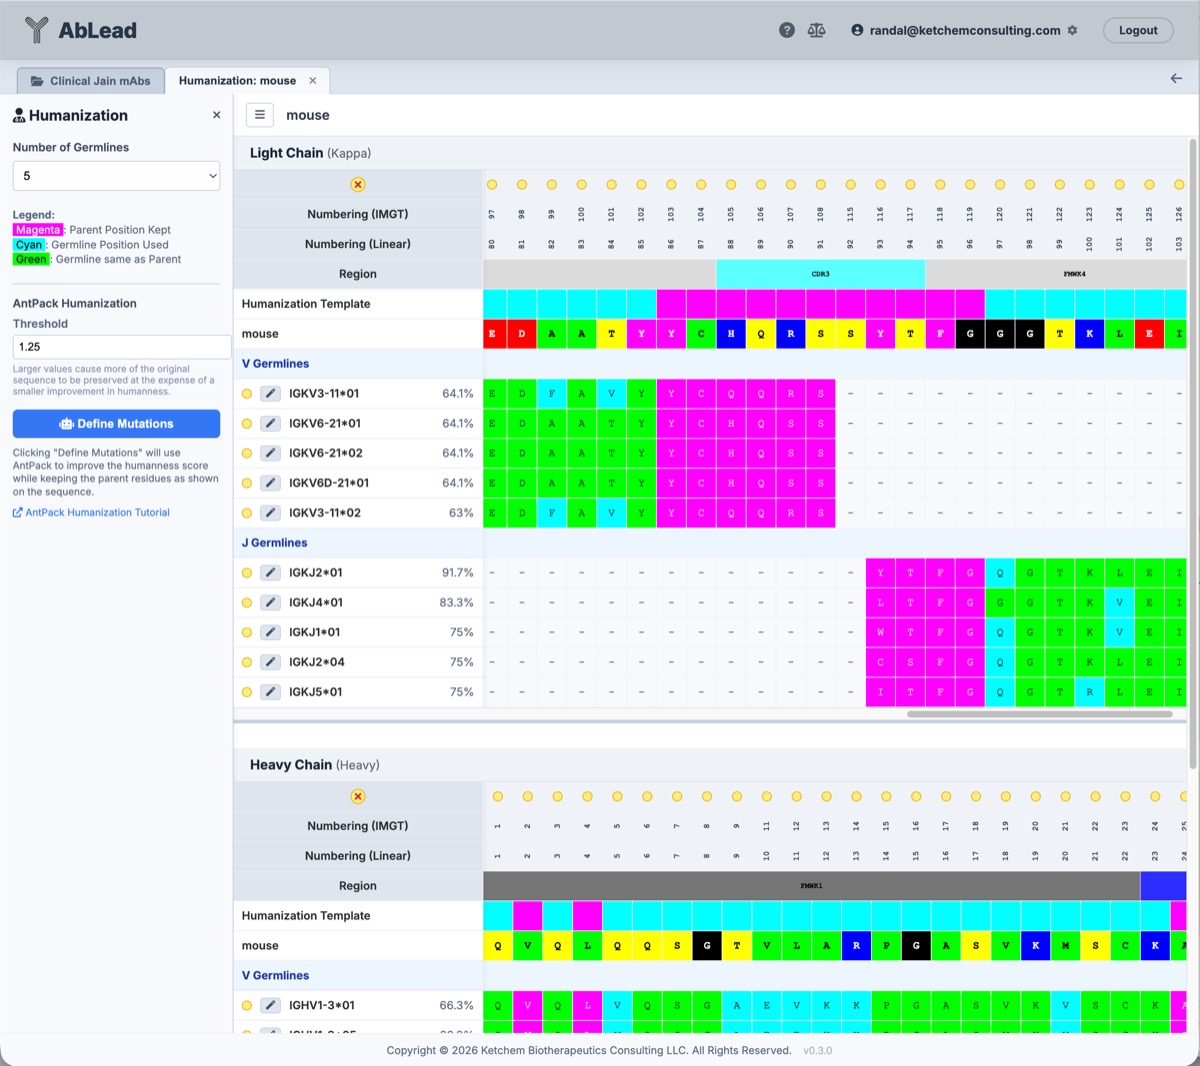Click the AntPack Threshold input field

[x=121, y=347]
